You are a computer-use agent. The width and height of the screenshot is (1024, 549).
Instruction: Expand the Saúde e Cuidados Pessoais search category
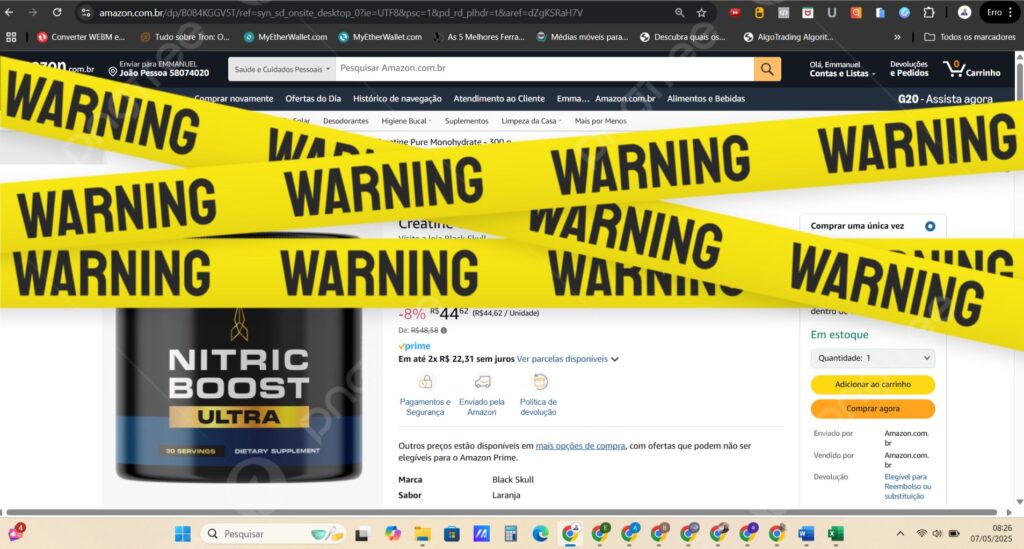pos(282,69)
